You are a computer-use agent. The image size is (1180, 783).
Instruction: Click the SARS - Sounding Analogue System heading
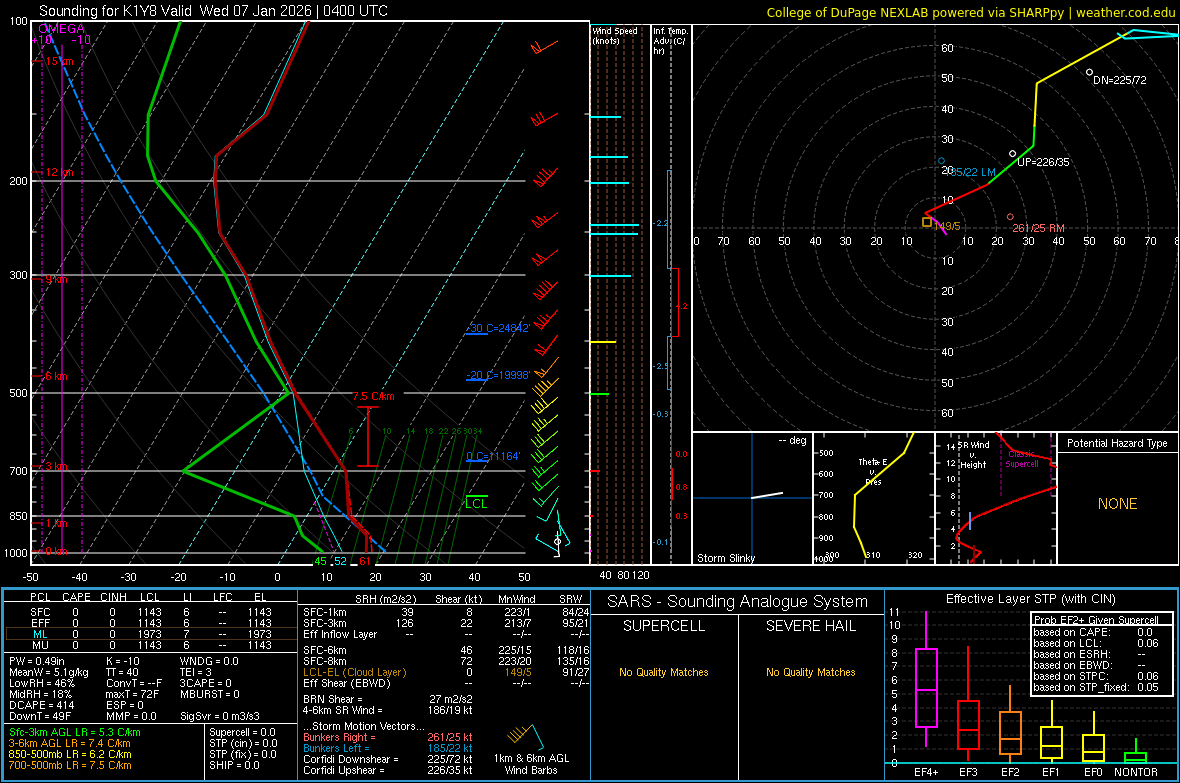(x=738, y=602)
